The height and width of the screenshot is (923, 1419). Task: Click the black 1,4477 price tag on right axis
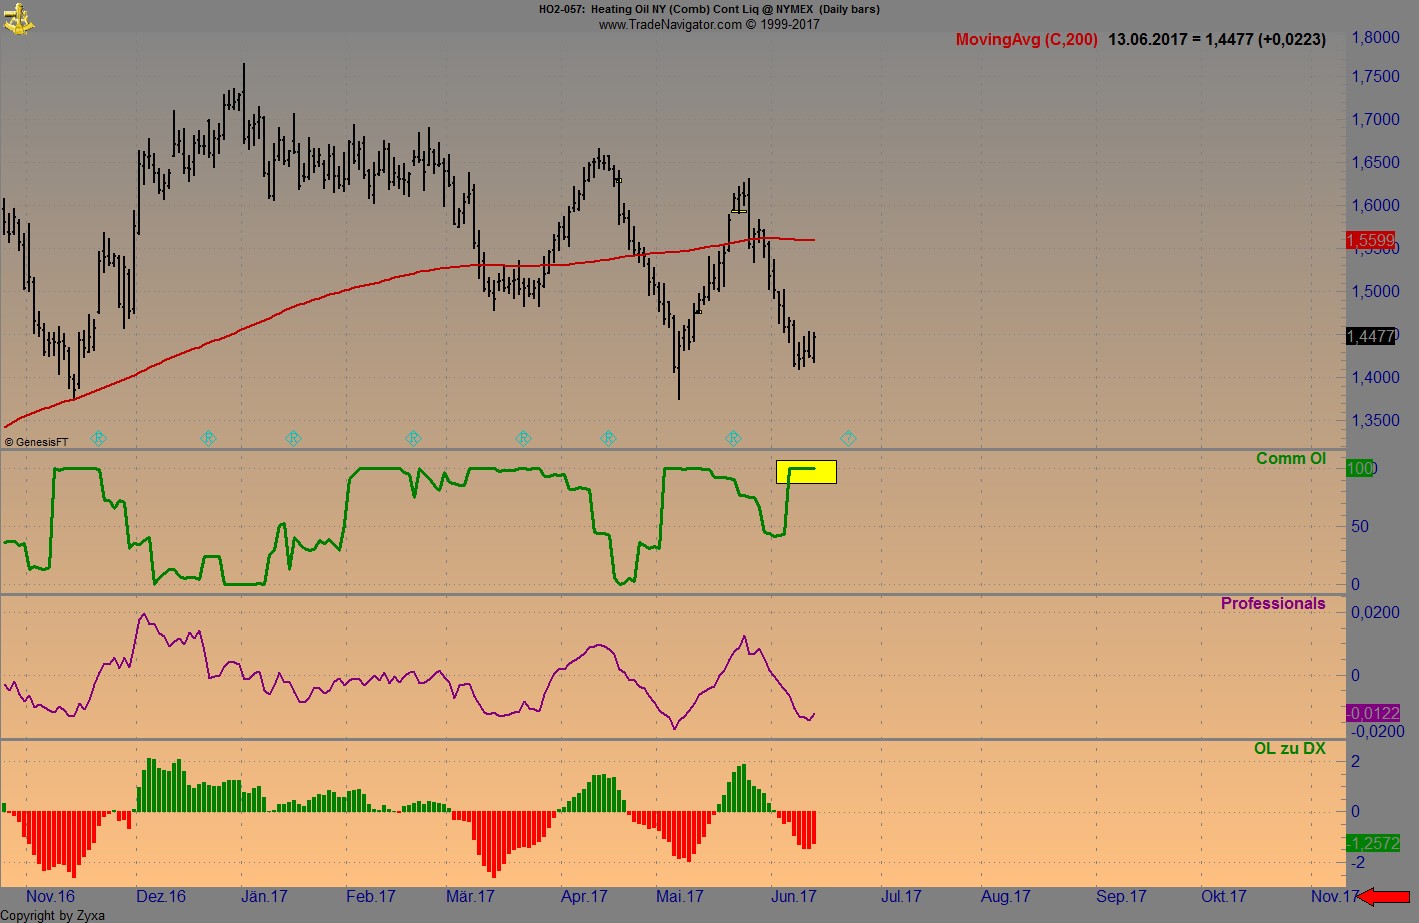coord(1368,337)
